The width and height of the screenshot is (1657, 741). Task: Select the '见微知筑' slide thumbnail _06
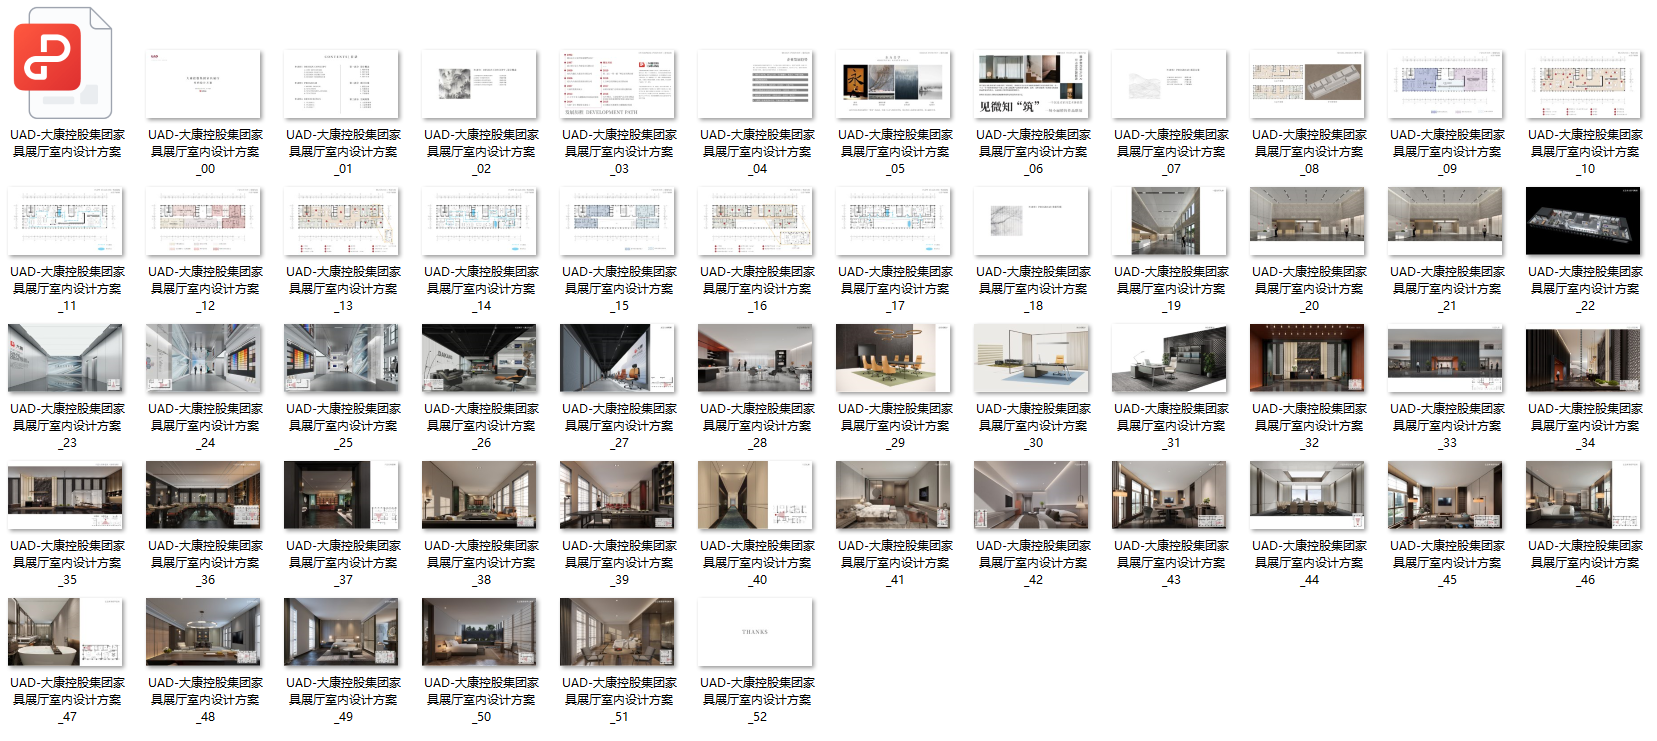point(1031,85)
